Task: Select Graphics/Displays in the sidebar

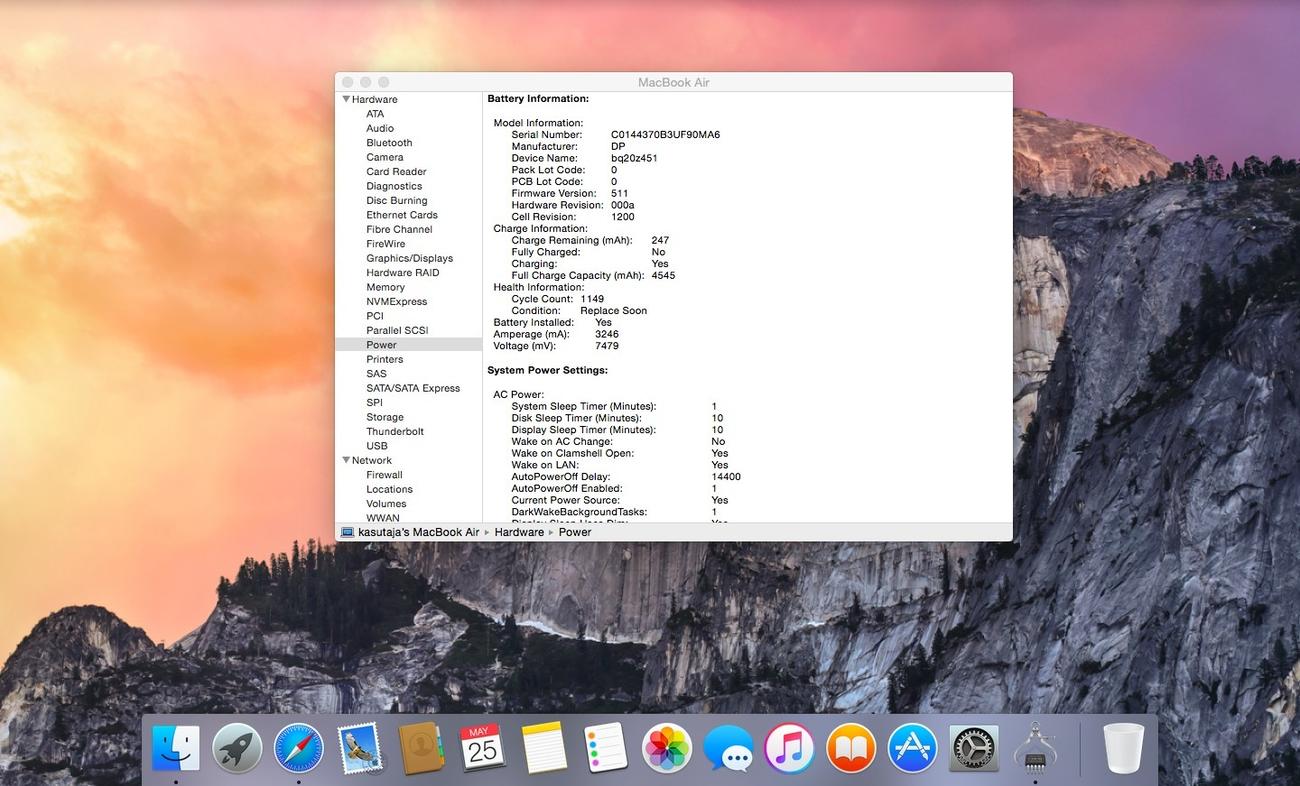Action: coord(409,258)
